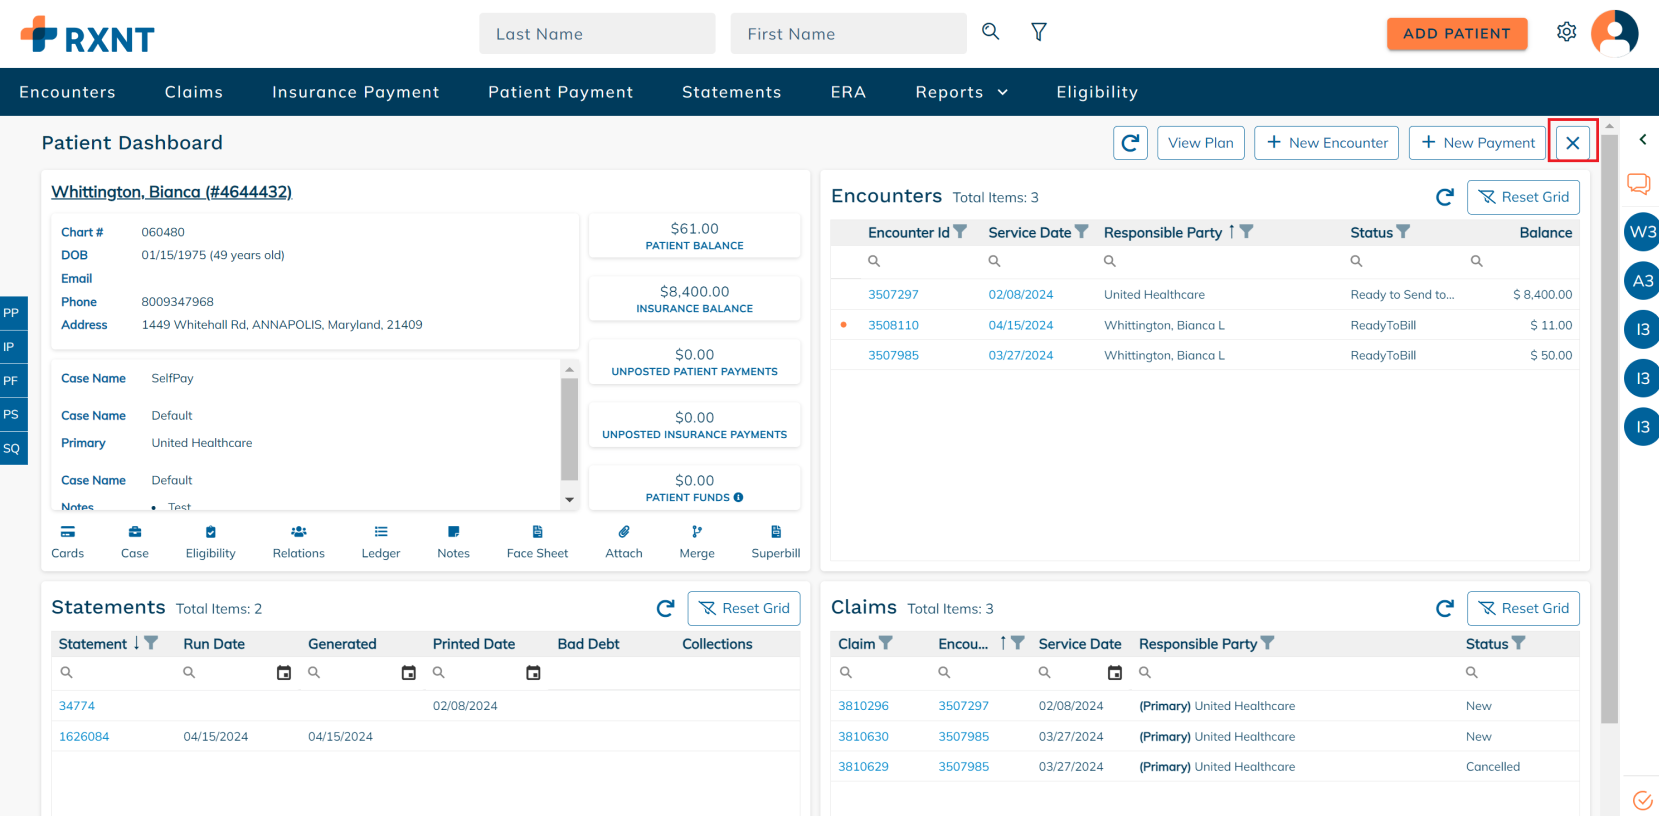Click the case list scrollbar down arrow
Viewport: 1659px width, 816px height.
pos(569,499)
